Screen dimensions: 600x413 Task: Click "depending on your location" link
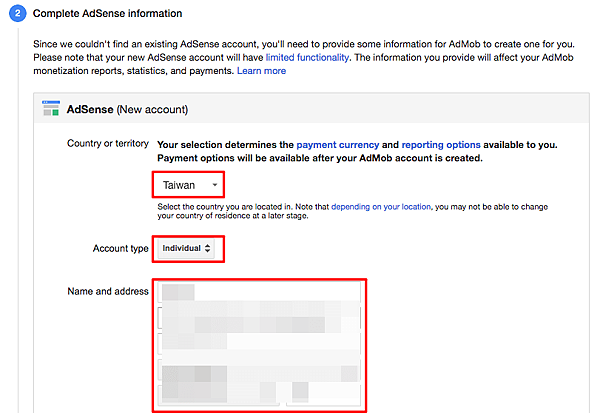click(x=381, y=206)
